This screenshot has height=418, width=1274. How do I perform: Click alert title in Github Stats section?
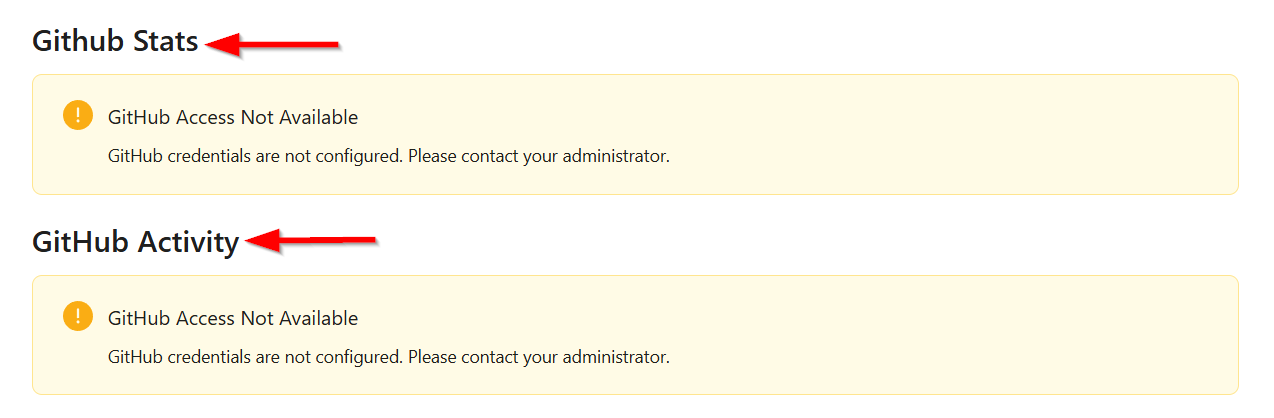coord(233,117)
